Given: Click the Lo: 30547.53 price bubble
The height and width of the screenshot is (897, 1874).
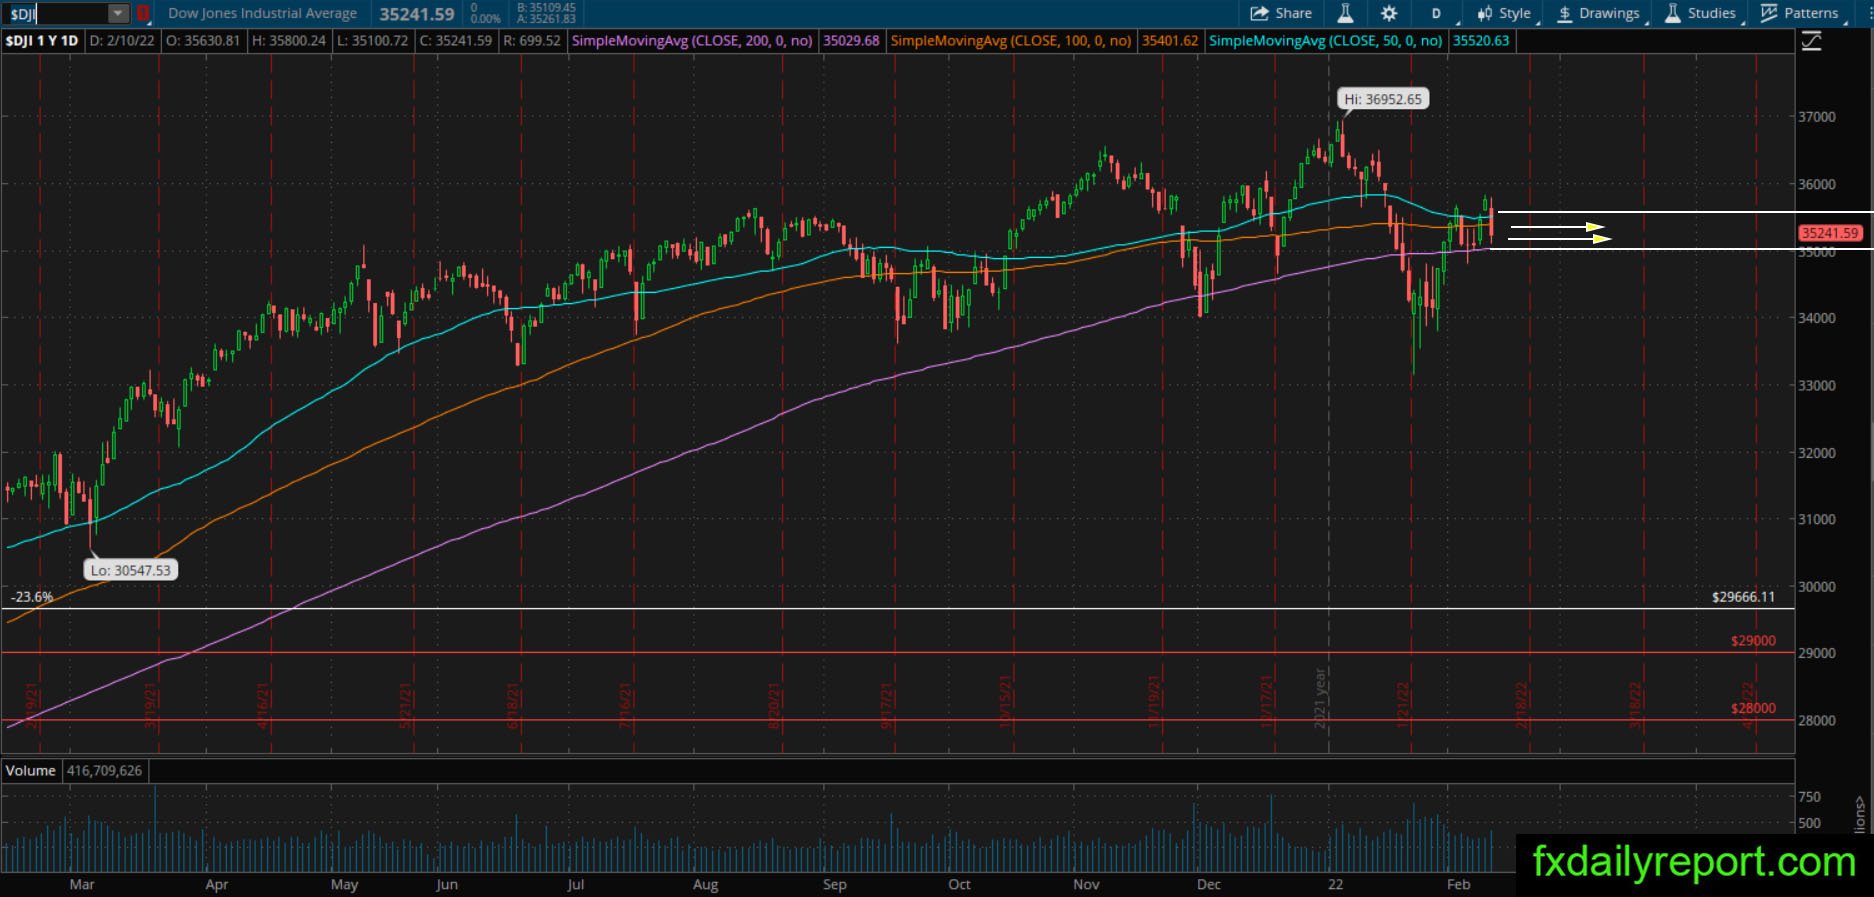Looking at the screenshot, I should [131, 570].
